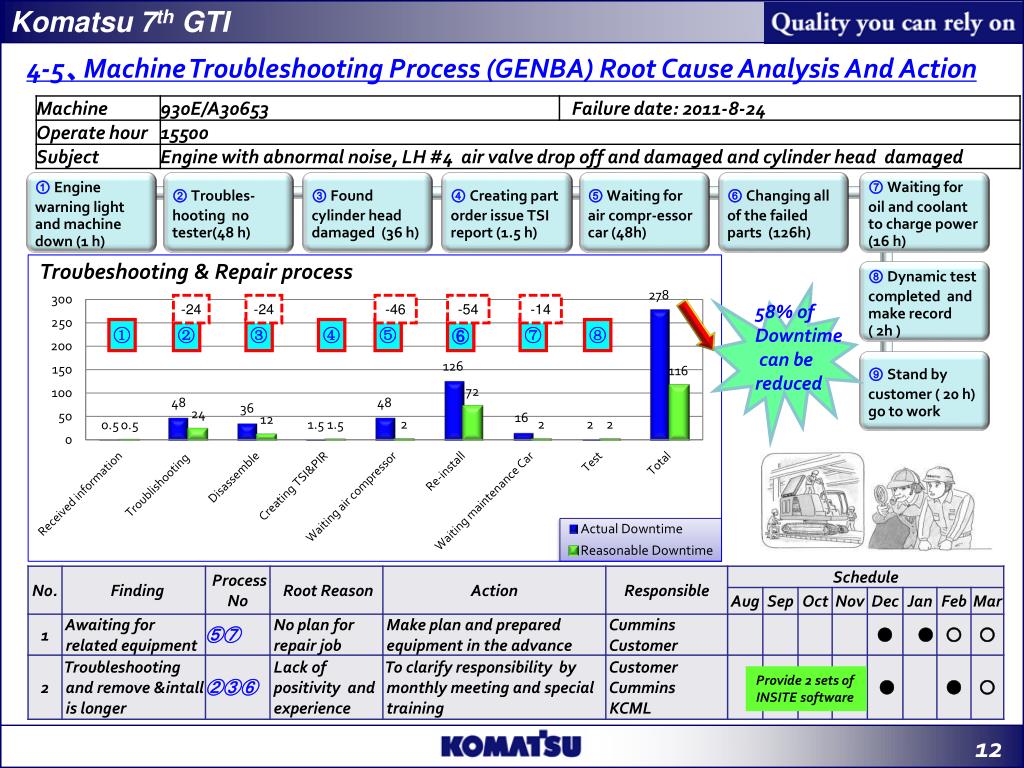This screenshot has height=768, width=1024.
Task: Click the 'Quality you can rely on' banner
Action: (x=893, y=23)
